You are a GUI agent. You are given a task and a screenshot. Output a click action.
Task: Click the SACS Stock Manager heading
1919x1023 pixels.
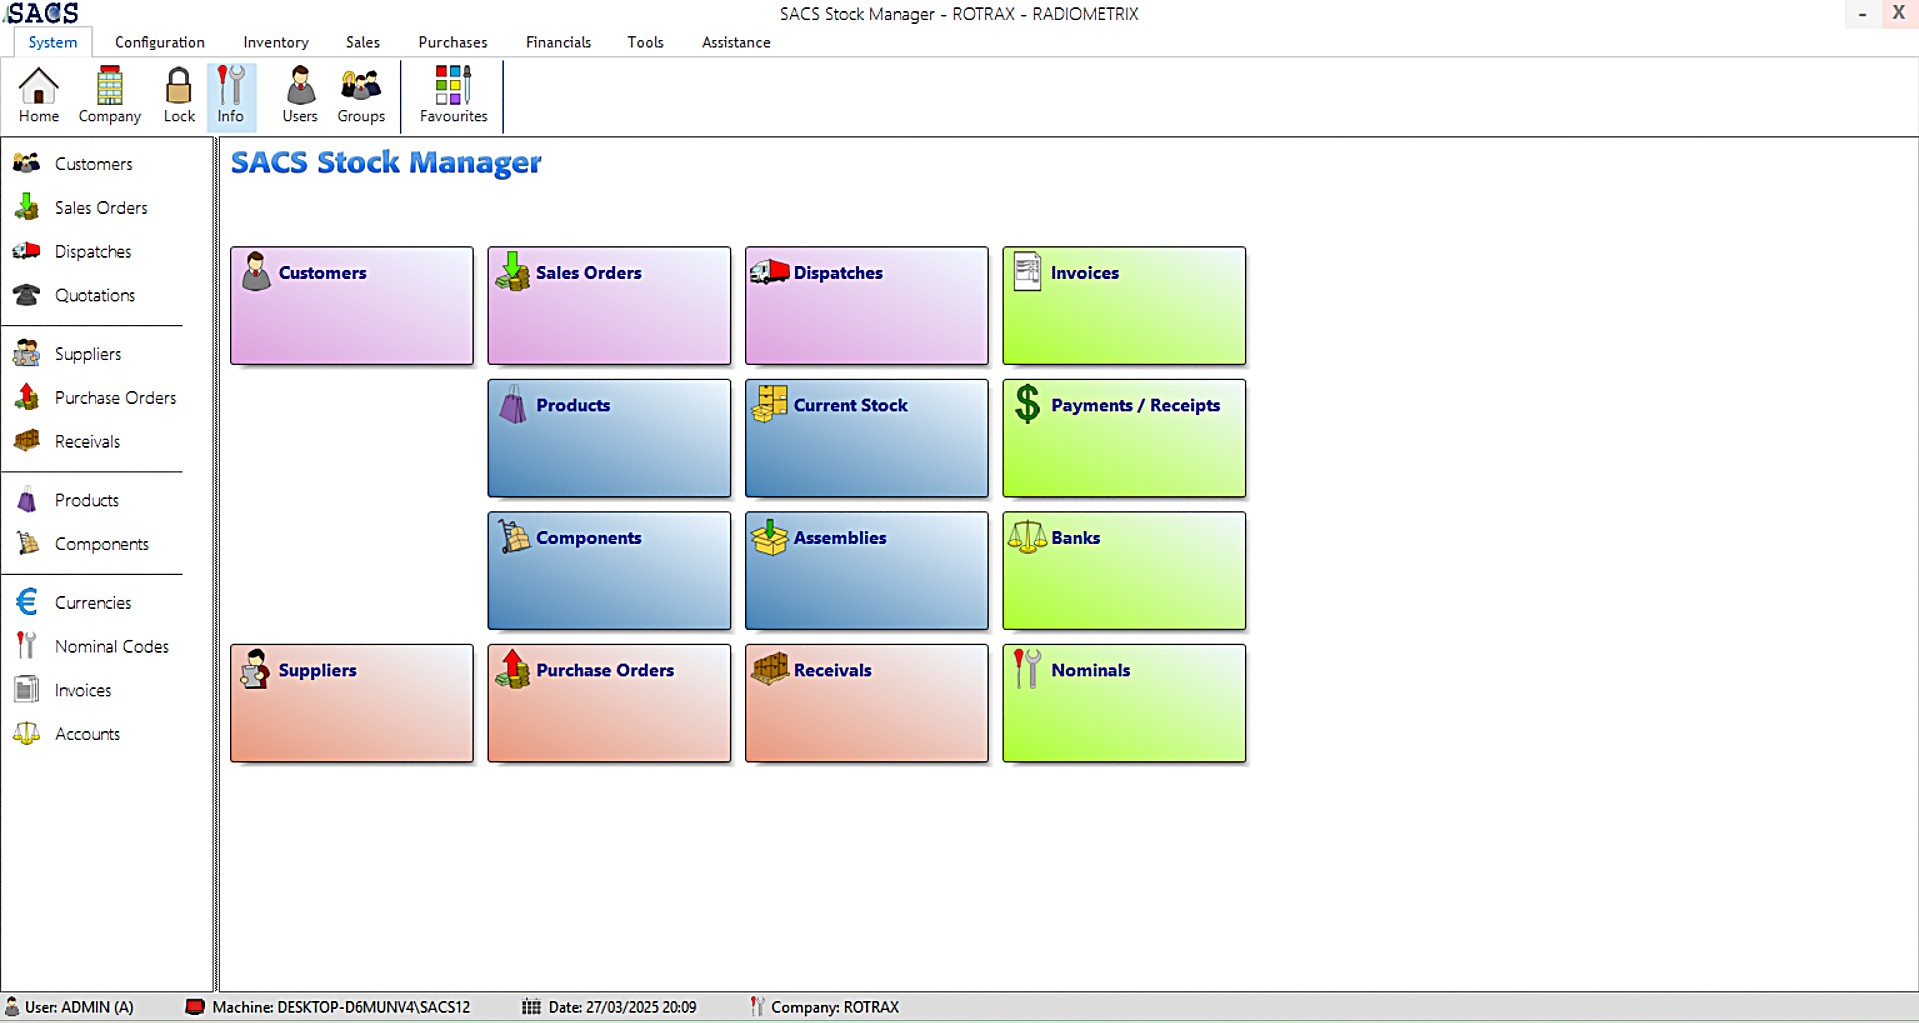click(x=386, y=162)
